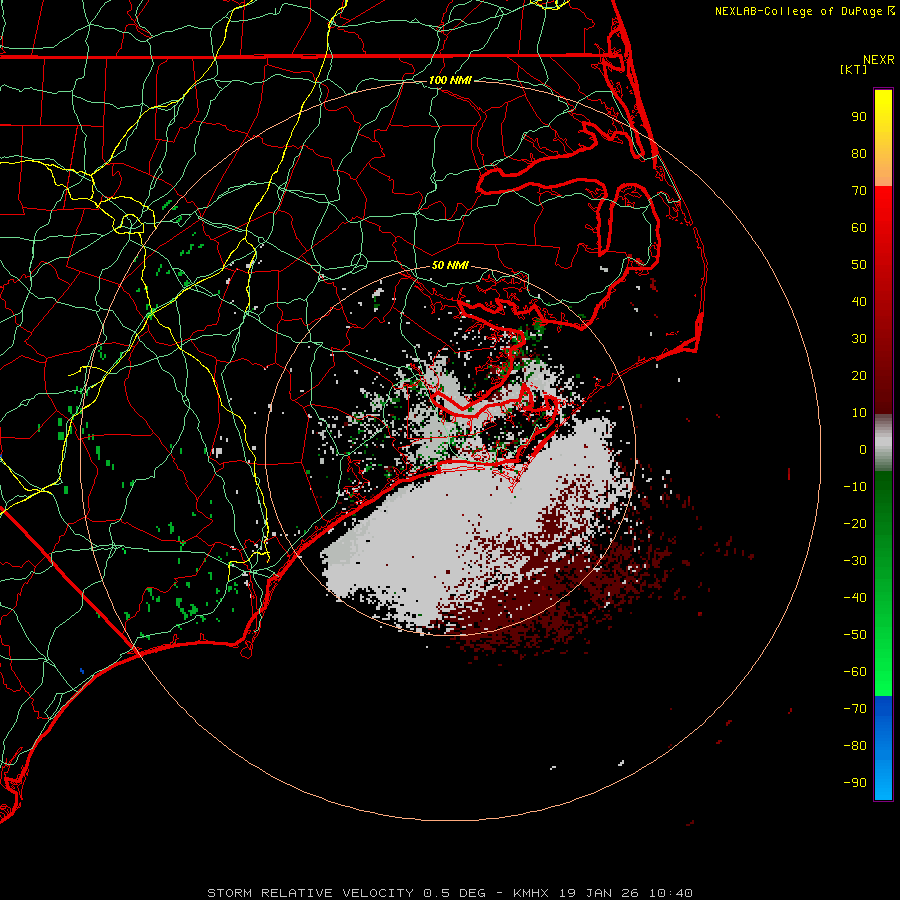
Task: Click the 20 value on velocity scale
Action: 859,375
